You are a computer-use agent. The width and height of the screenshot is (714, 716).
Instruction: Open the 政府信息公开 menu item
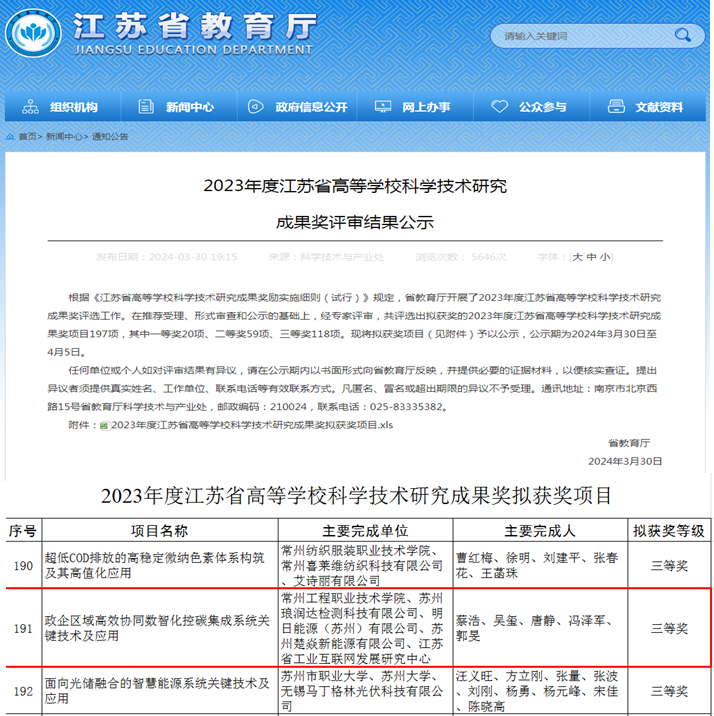point(311,107)
